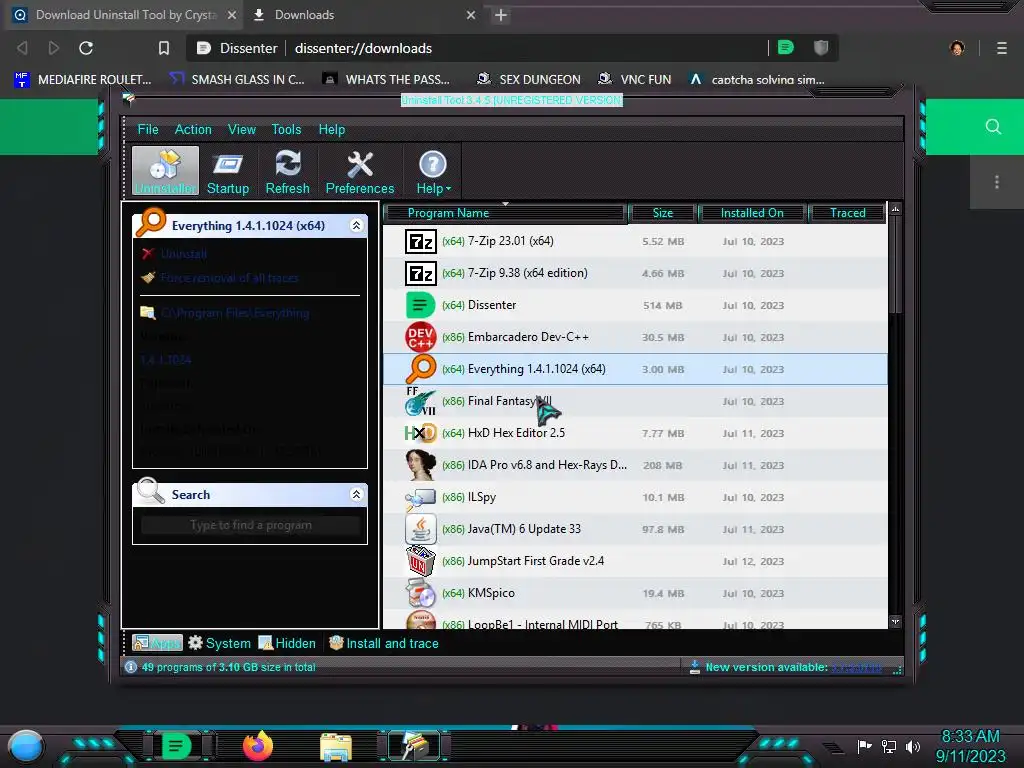This screenshot has height=768, width=1024.
Task: Select the KMSpico program icon
Action: [421, 593]
